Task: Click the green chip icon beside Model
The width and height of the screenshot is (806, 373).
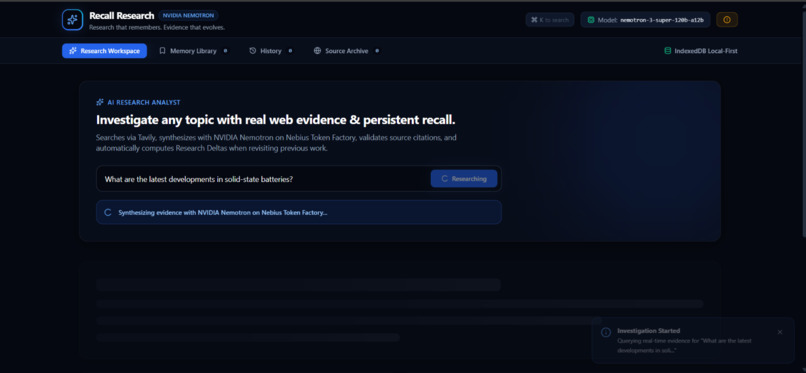Action: (x=591, y=20)
